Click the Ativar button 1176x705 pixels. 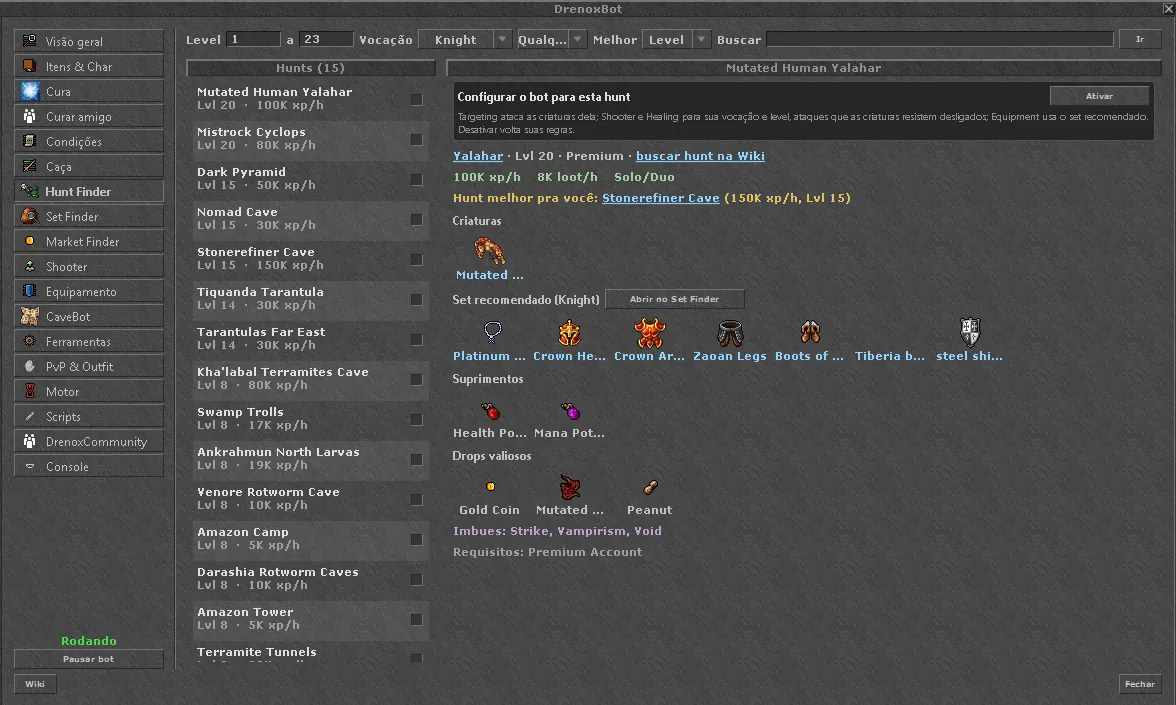coord(1100,96)
